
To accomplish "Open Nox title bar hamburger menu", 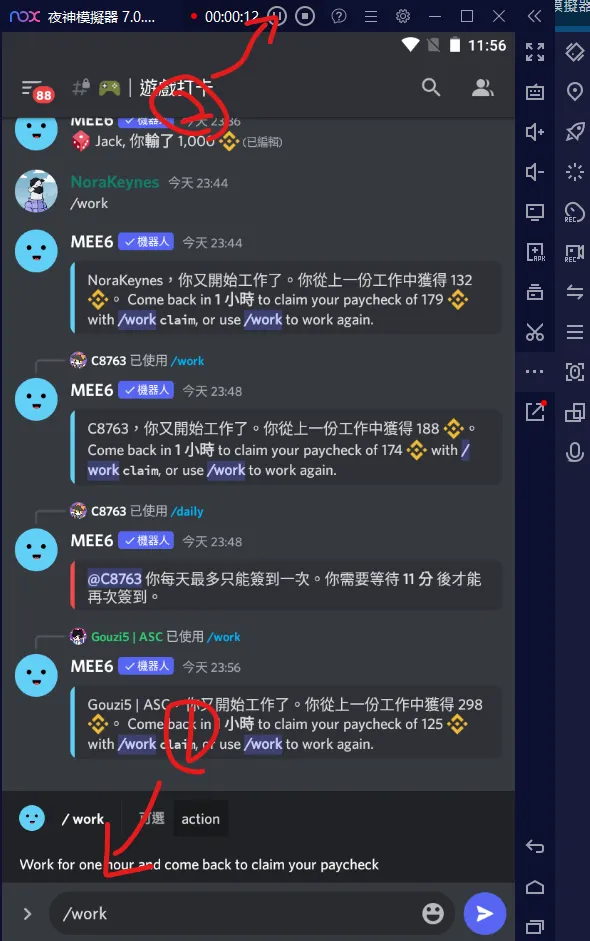I will 371,16.
